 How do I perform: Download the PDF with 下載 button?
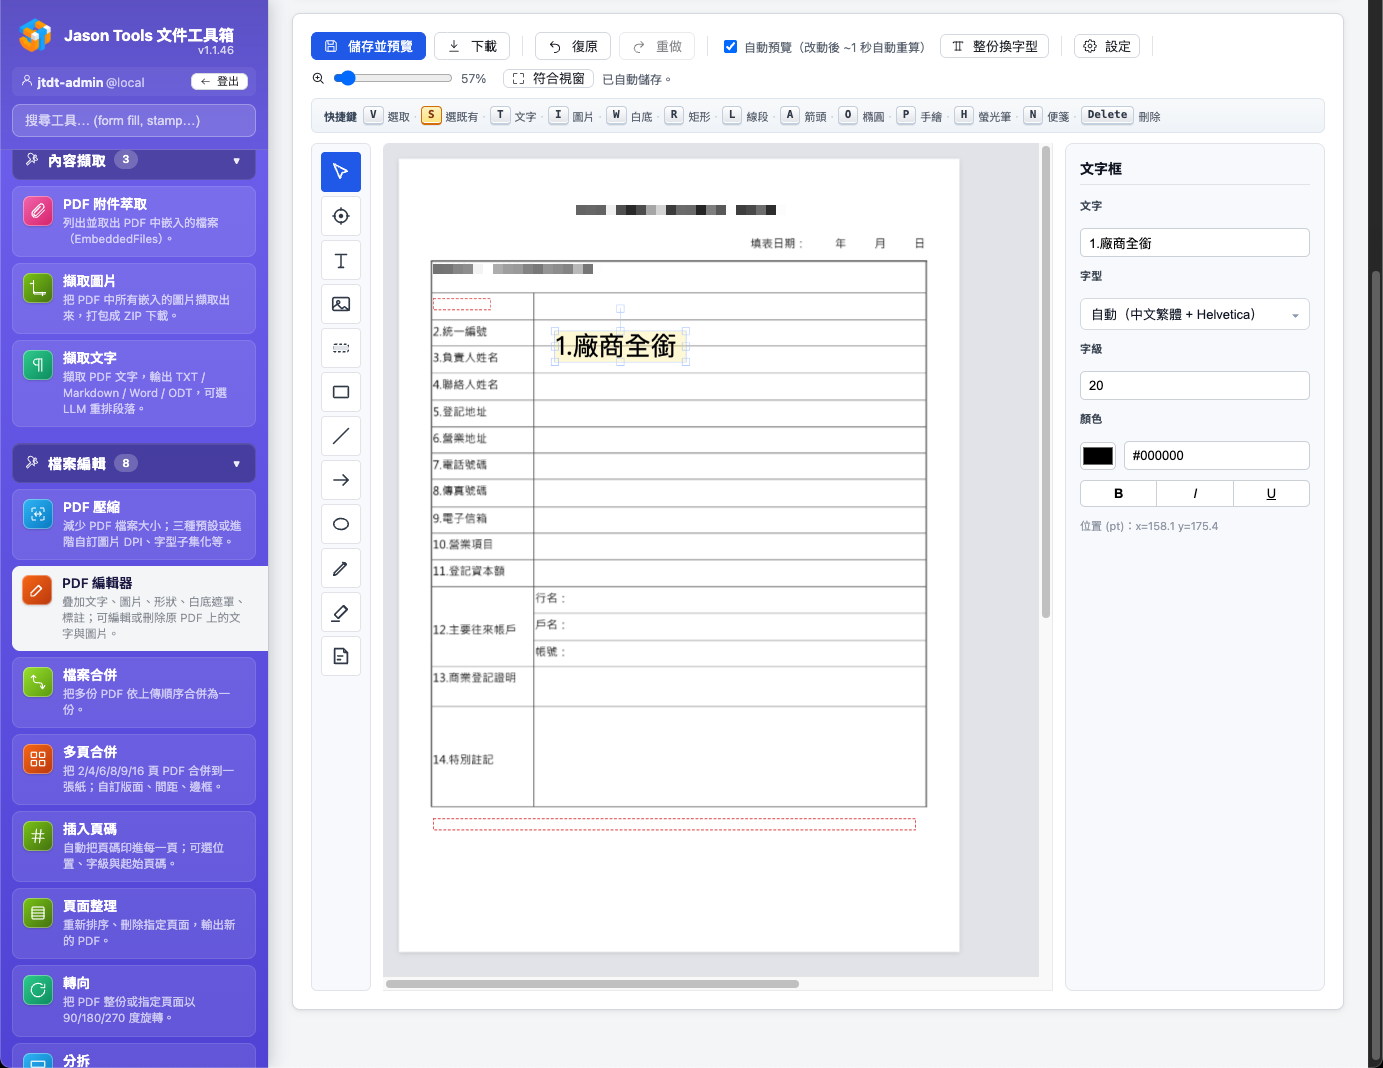[x=471, y=46]
